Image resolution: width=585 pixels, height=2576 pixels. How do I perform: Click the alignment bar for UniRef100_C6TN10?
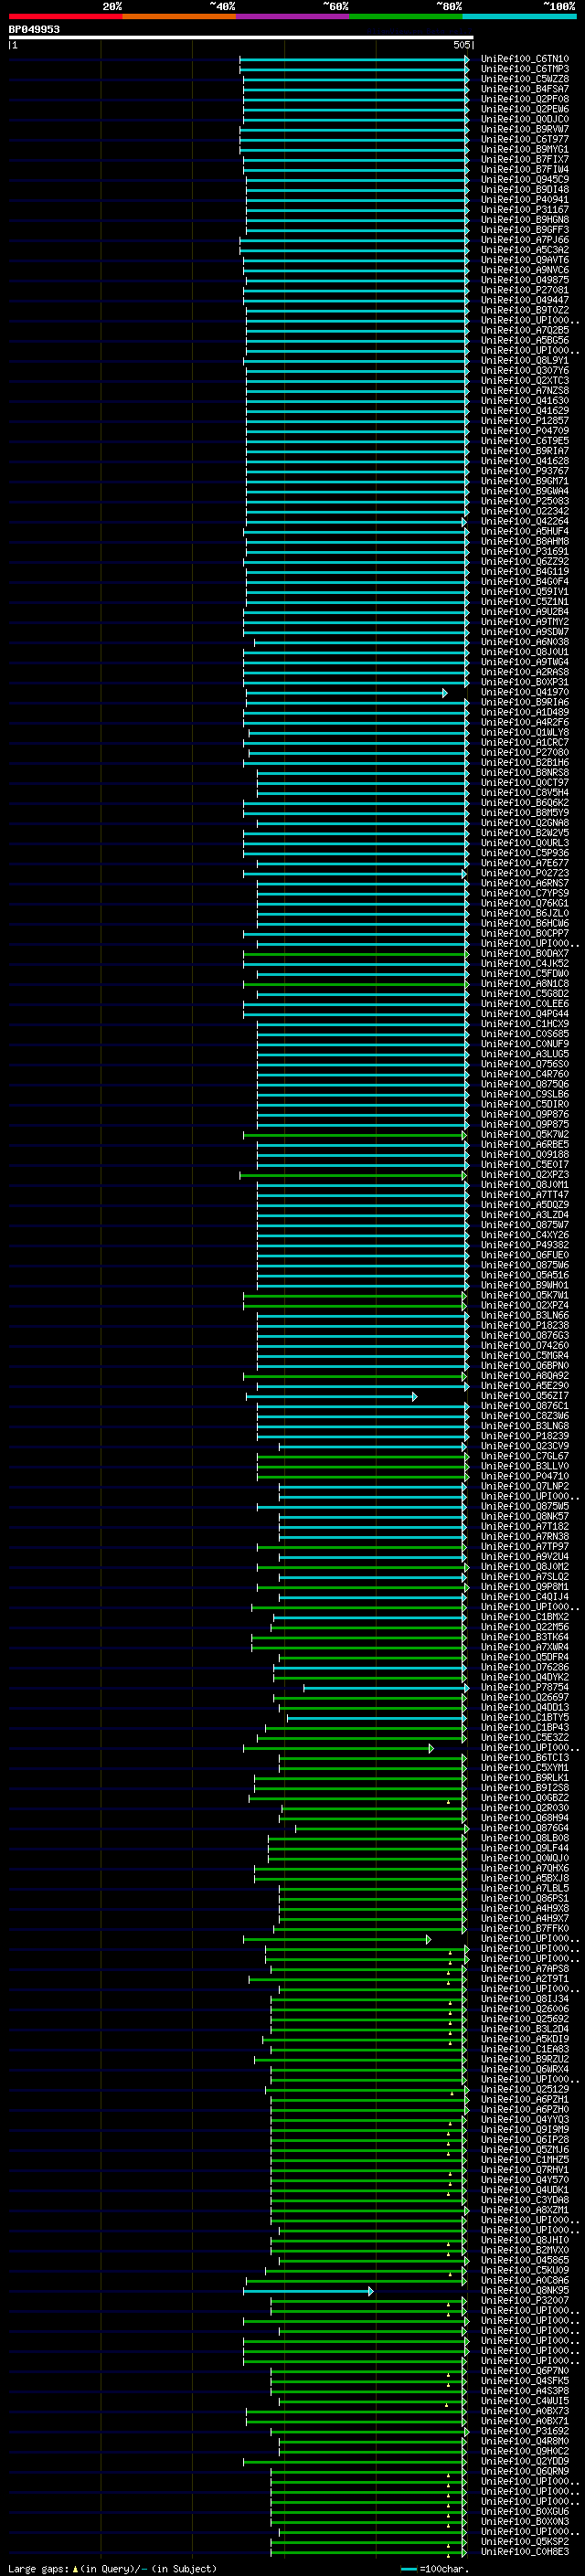click(354, 59)
